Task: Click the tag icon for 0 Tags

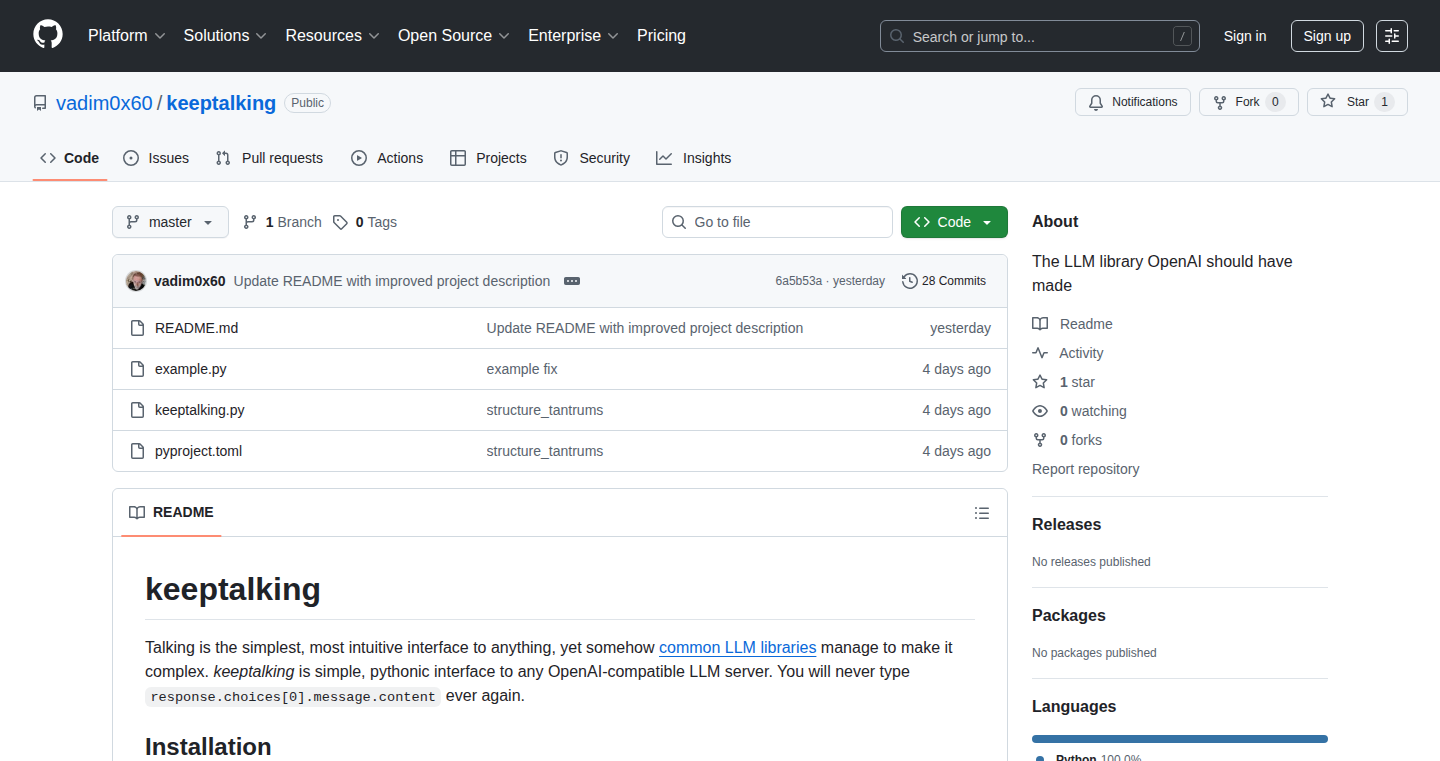Action: pyautogui.click(x=341, y=222)
